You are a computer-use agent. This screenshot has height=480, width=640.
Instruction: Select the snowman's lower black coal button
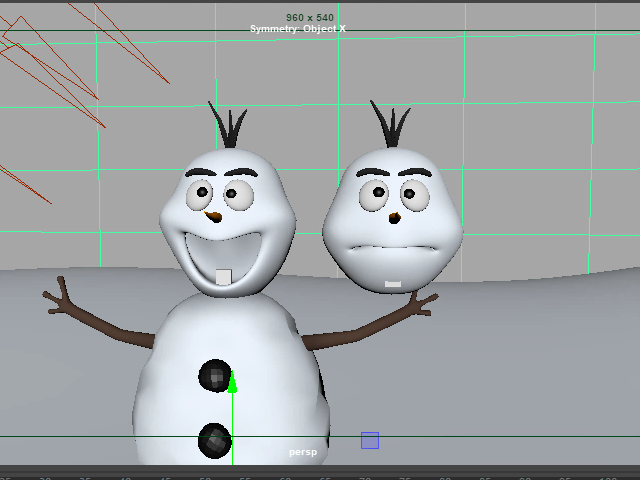[214, 440]
